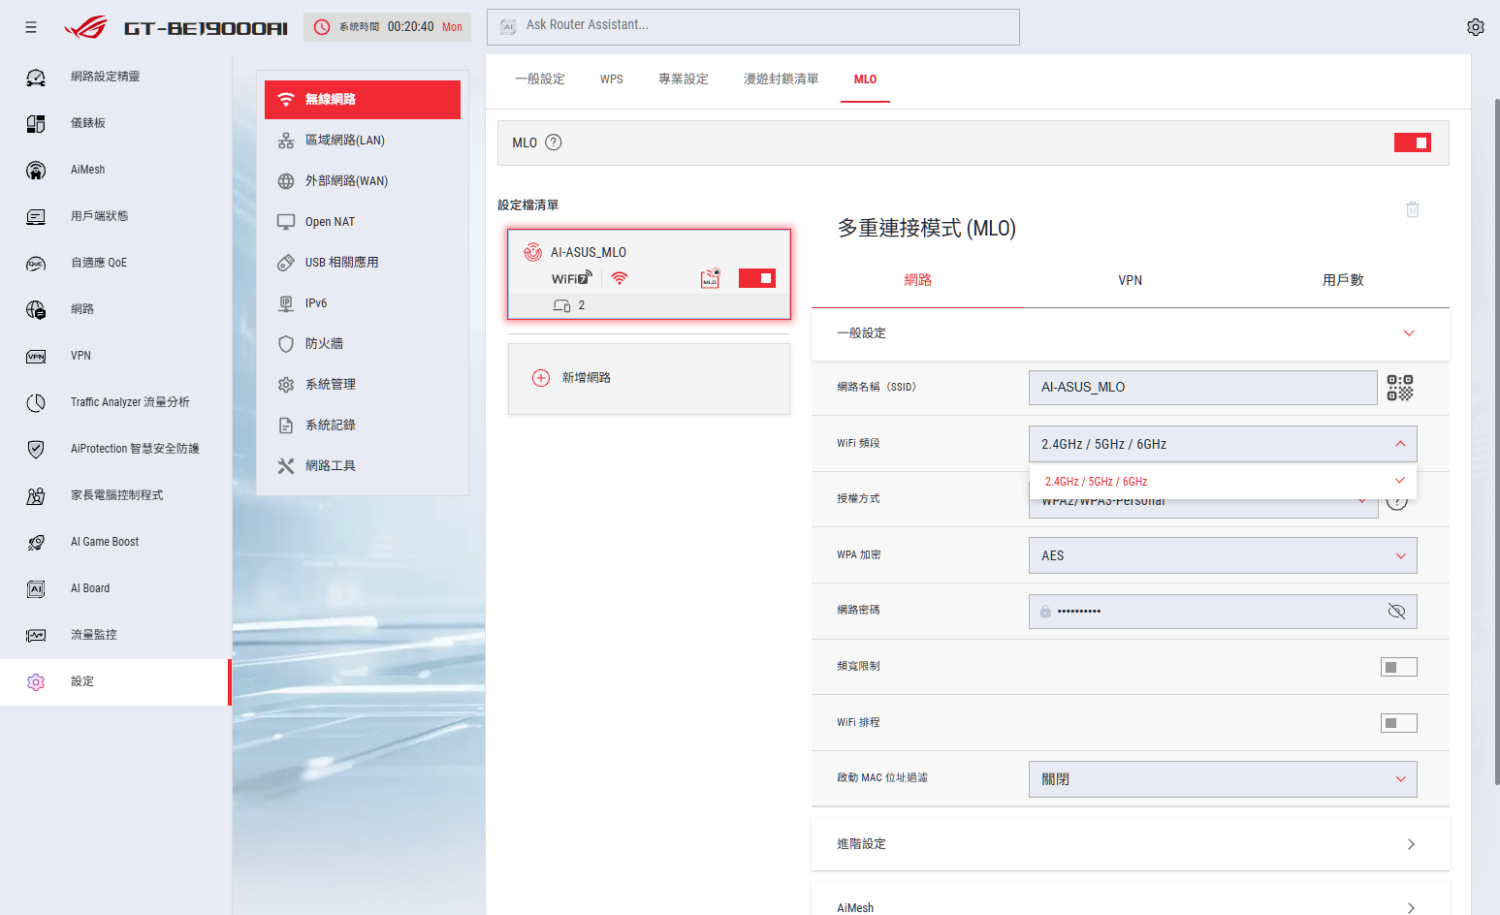1500x915 pixels.
Task: Open the MAC address filter dropdown
Action: point(1222,779)
